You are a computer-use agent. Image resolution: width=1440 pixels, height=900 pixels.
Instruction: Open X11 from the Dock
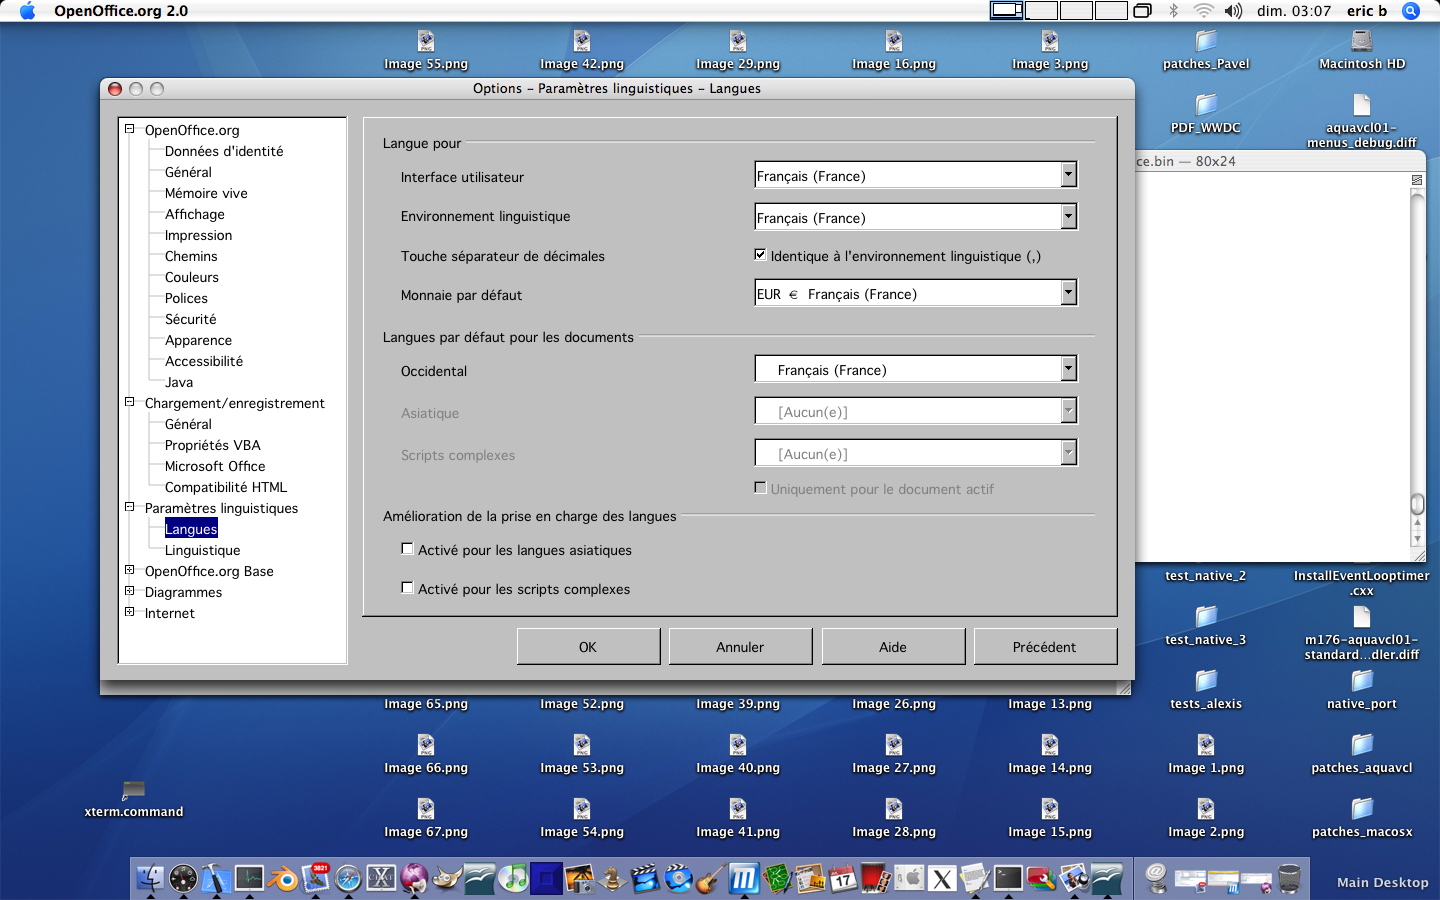(941, 878)
